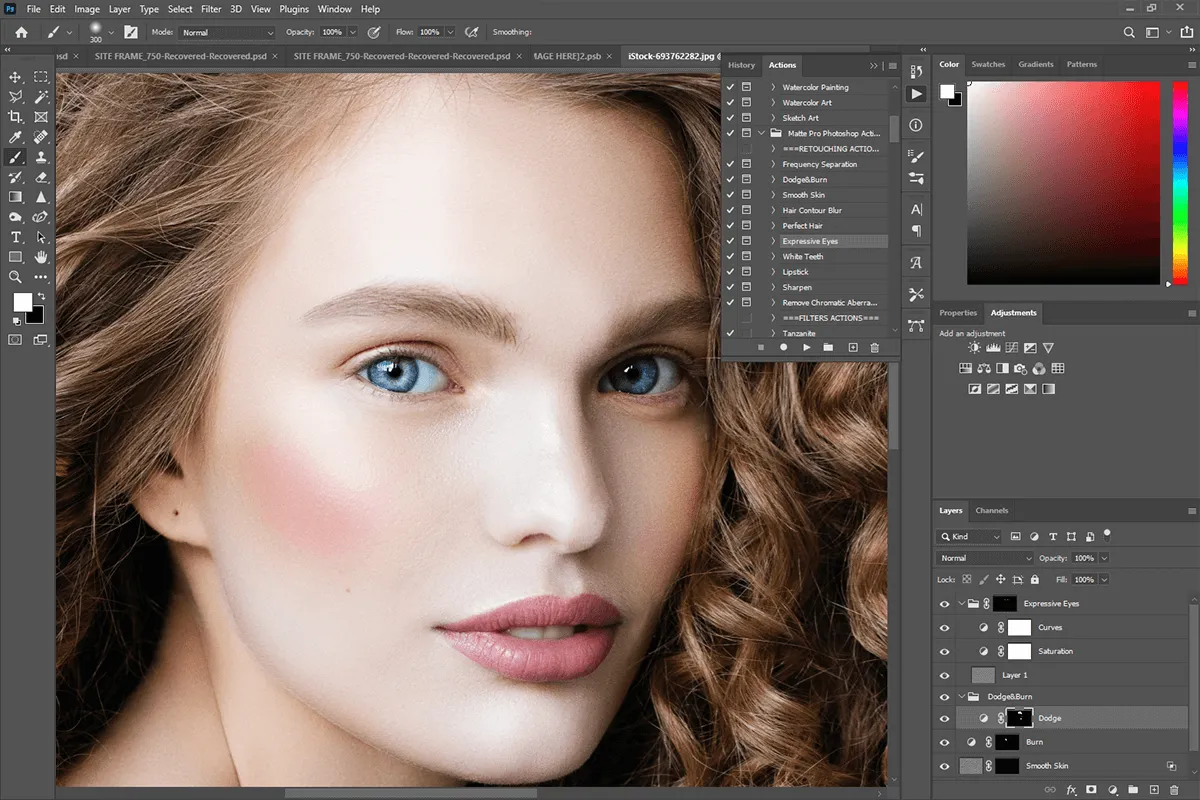The height and width of the screenshot is (800, 1200).
Task: Toggle visibility of the Smooth Skin layer
Action: 944,765
